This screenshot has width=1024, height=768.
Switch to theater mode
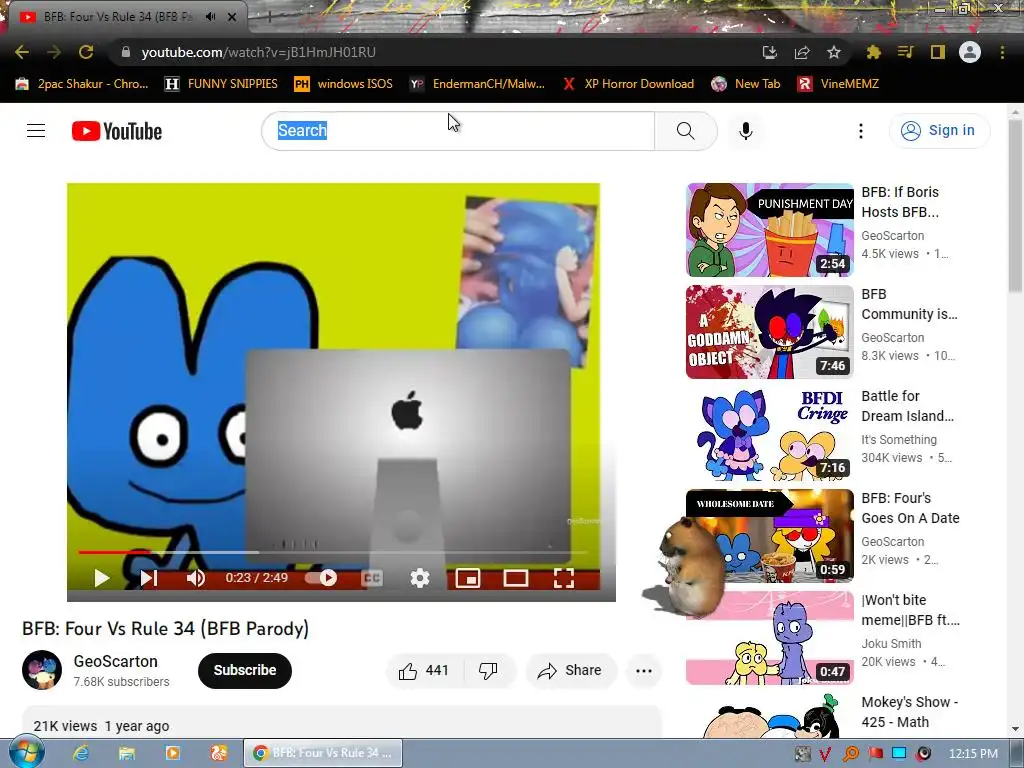click(515, 578)
